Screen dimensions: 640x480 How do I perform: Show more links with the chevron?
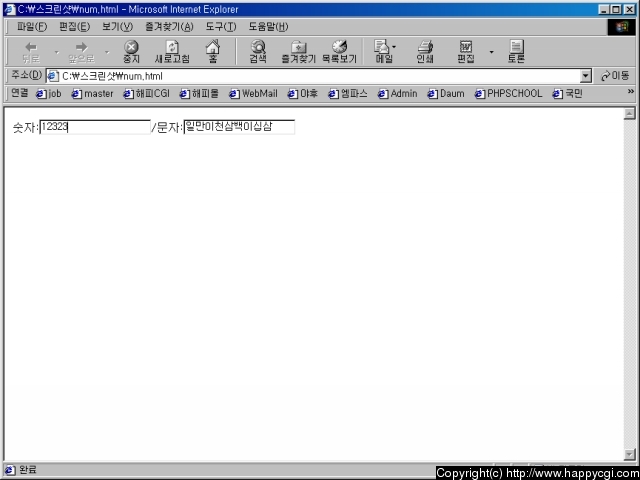pyautogui.click(x=631, y=91)
